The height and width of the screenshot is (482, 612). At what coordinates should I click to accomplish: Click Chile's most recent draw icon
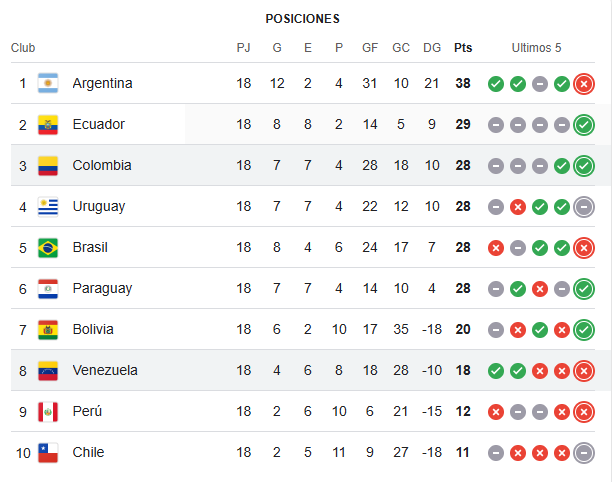(x=584, y=453)
